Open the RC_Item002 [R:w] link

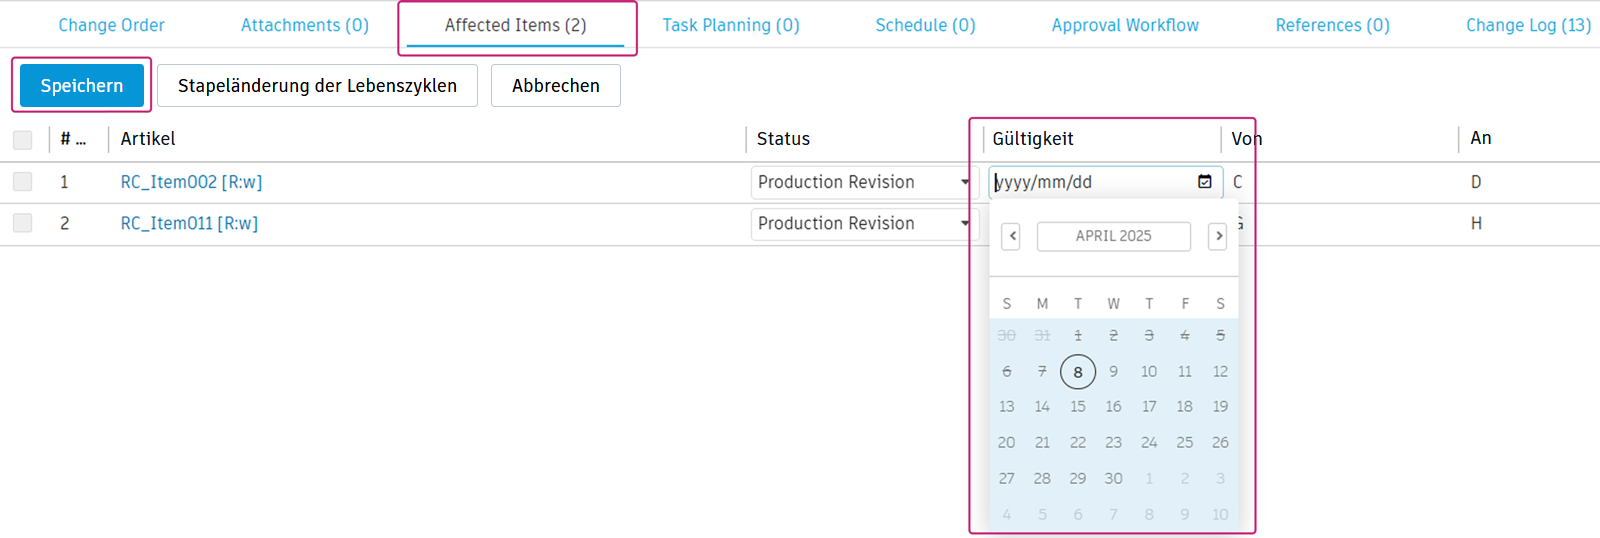191,182
